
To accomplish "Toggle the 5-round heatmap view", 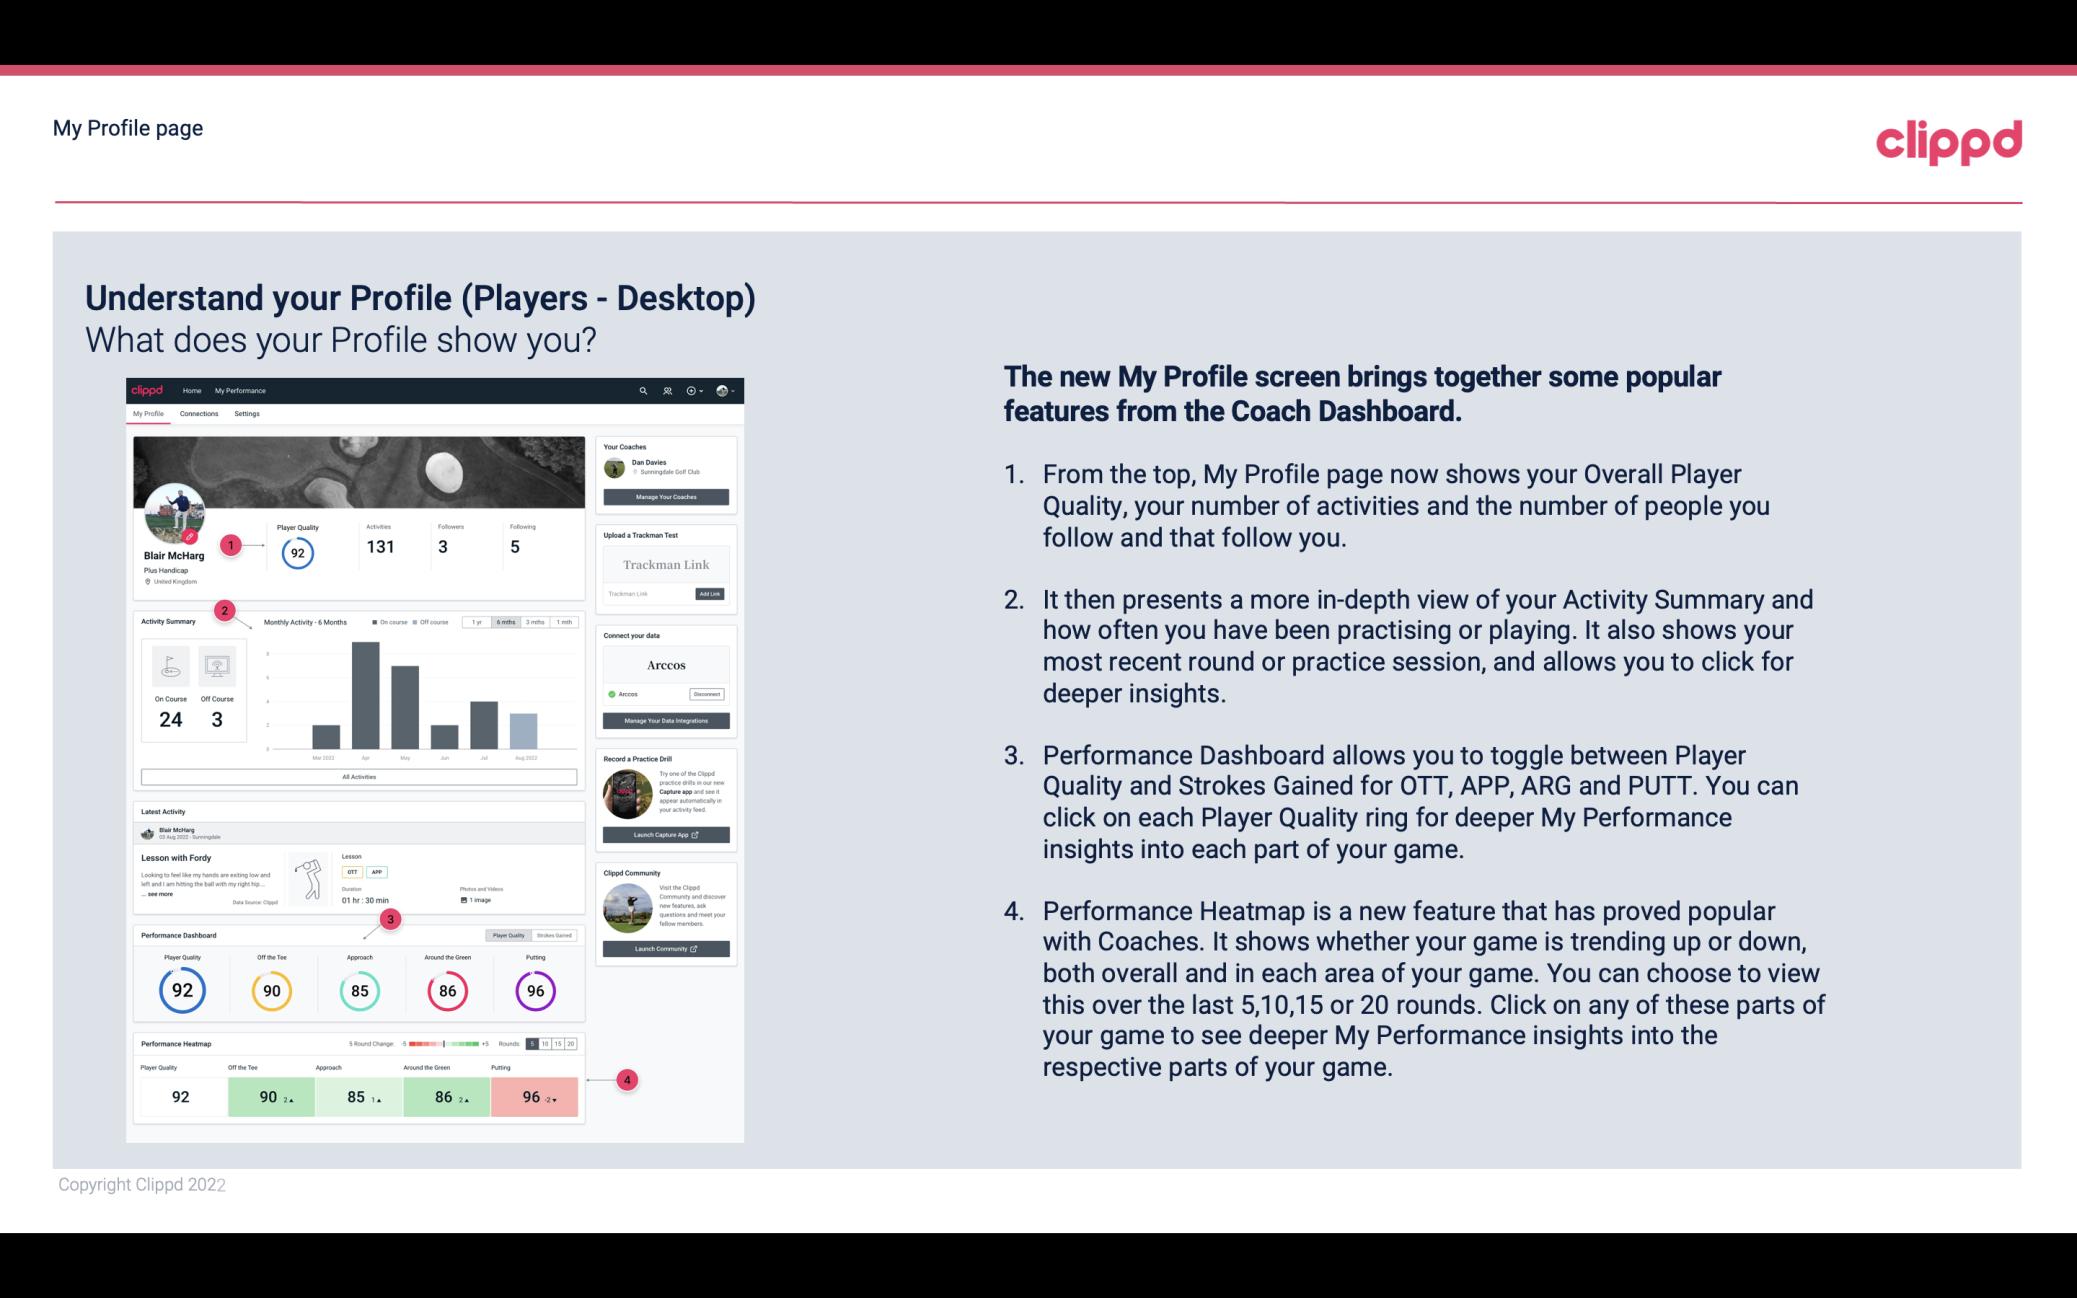I will [532, 1042].
